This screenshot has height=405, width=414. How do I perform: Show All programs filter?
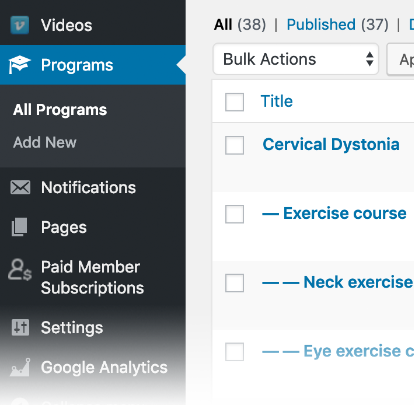[223, 25]
